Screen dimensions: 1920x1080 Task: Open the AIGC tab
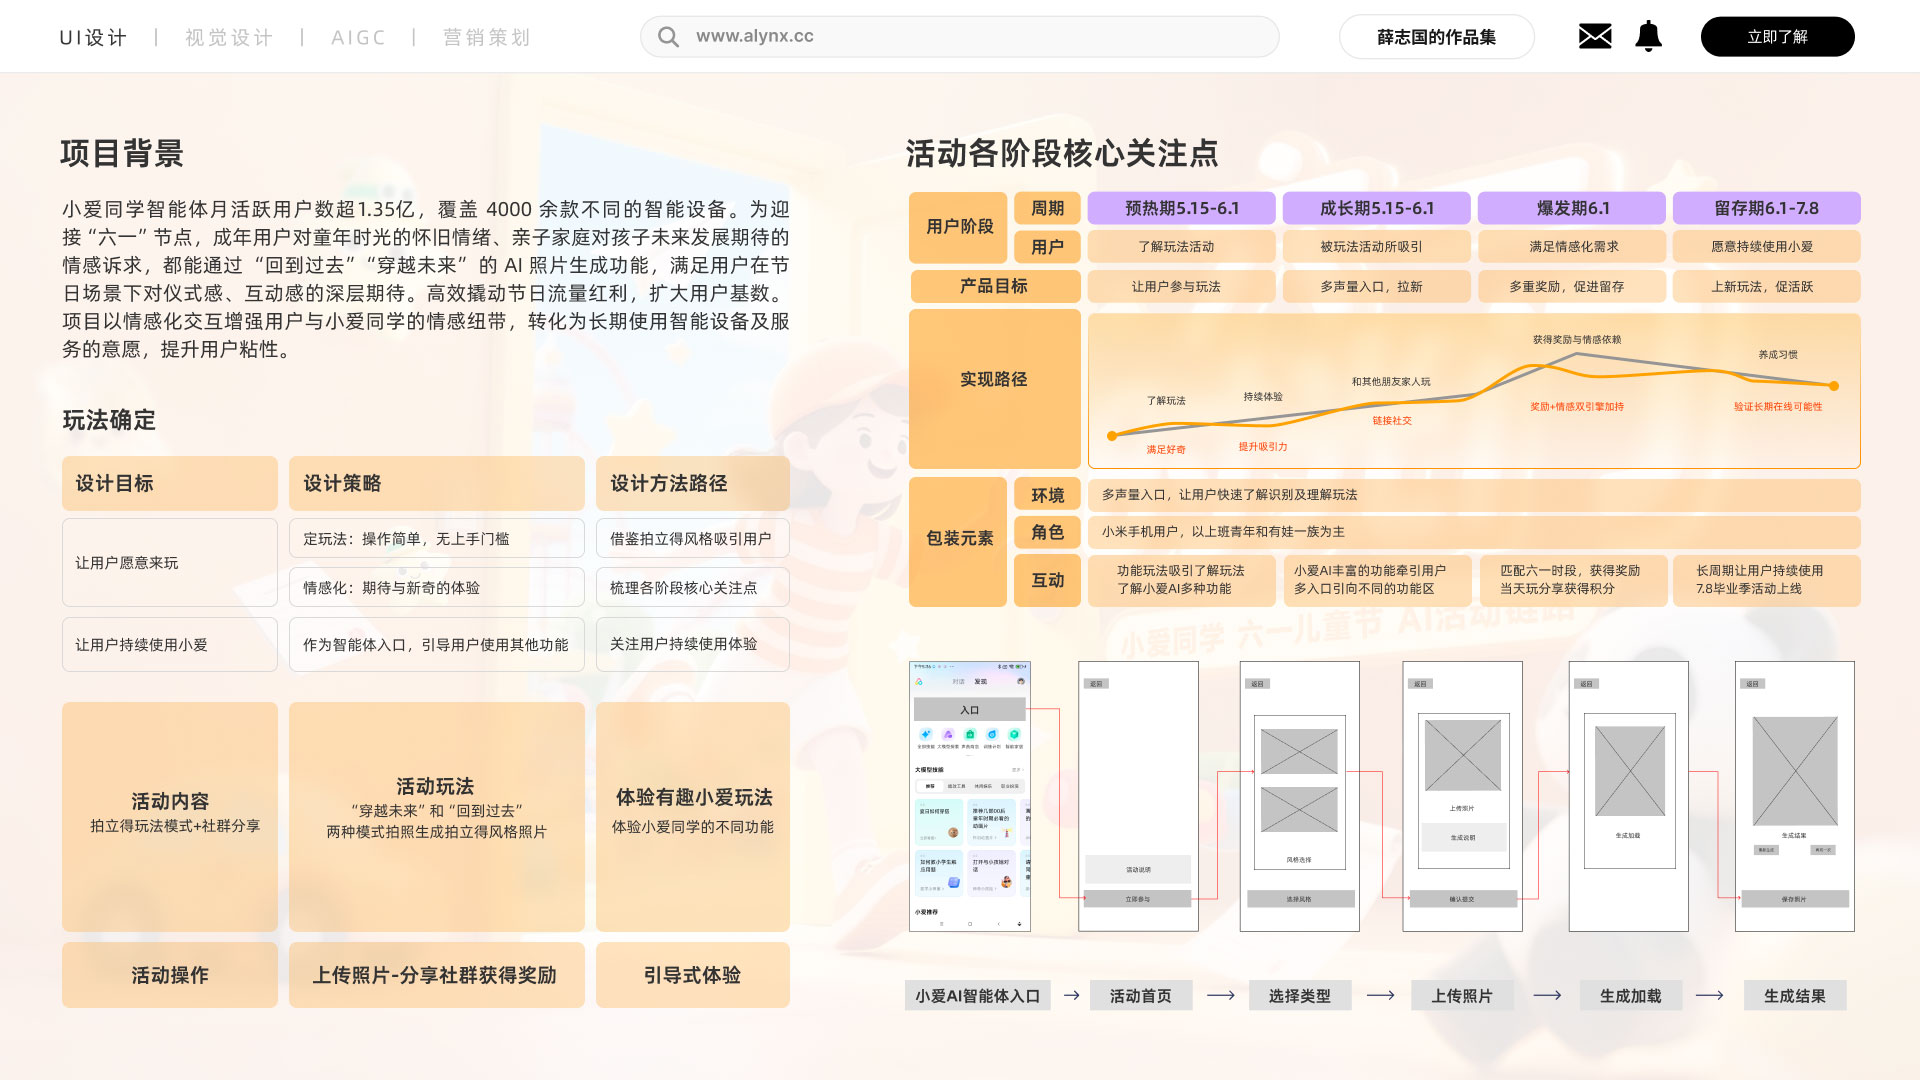pos(358,37)
